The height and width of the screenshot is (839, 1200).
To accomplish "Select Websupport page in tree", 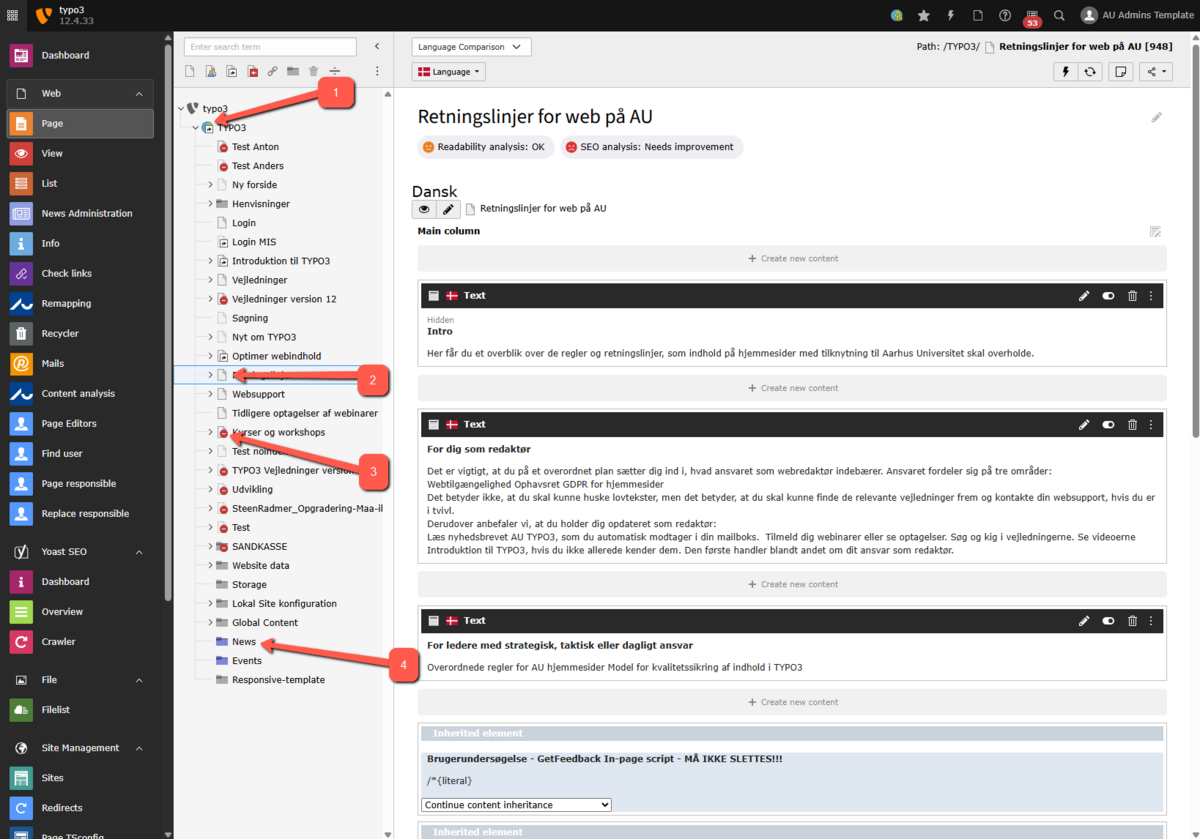I will click(x=258, y=394).
